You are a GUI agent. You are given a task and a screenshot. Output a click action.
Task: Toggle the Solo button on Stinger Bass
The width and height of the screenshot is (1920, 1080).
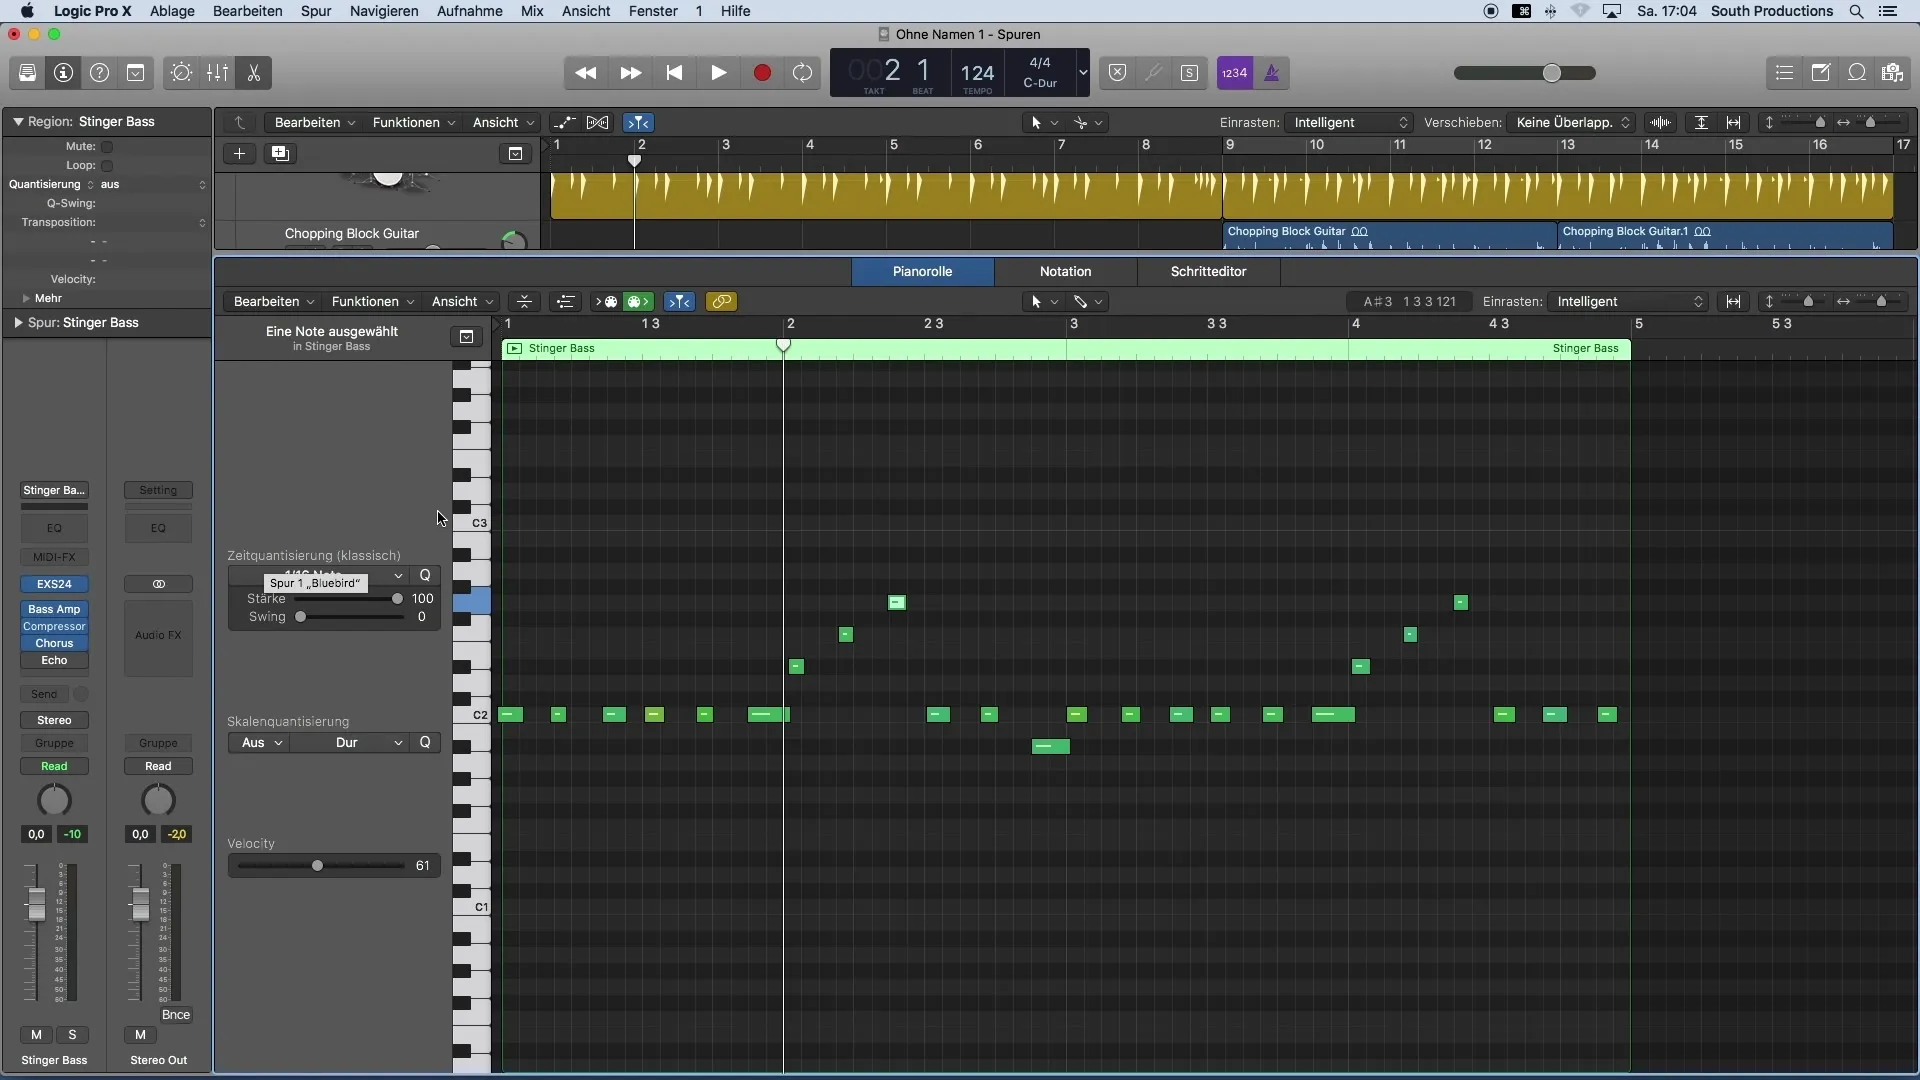click(71, 1034)
